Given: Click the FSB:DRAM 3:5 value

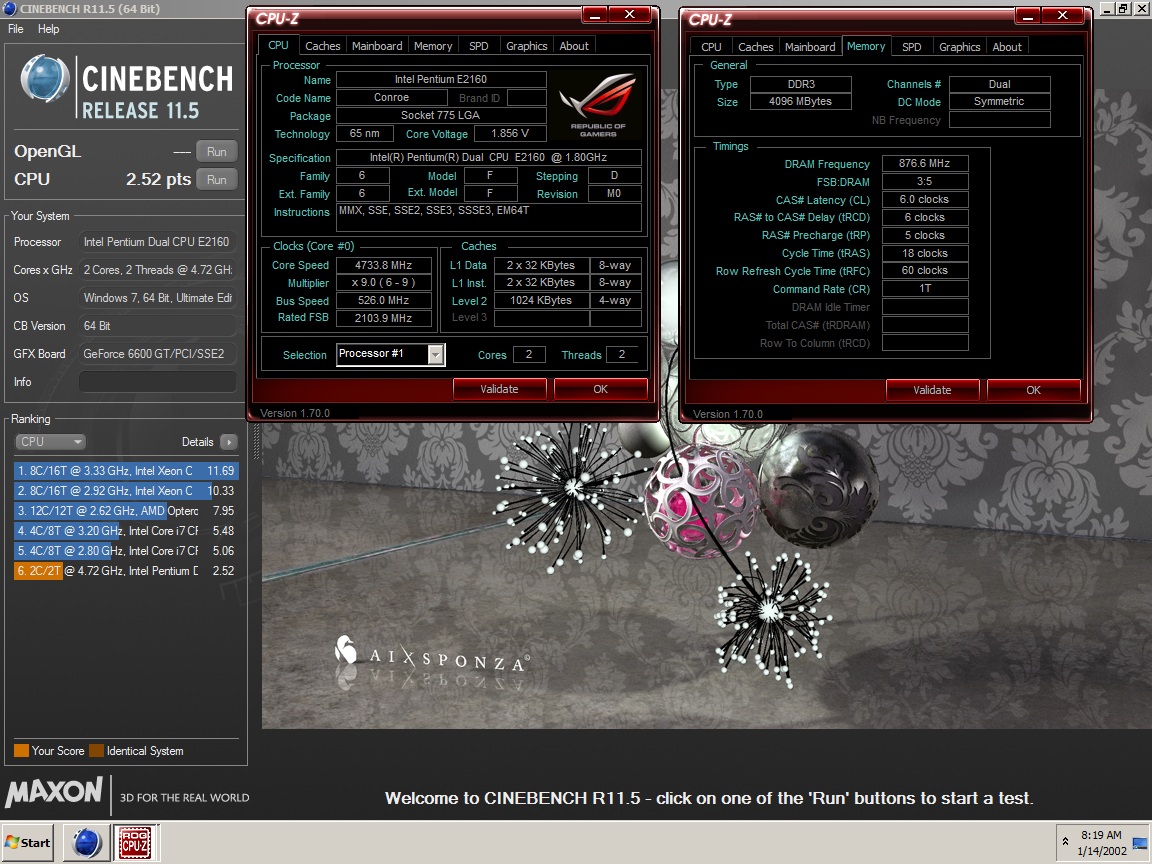Looking at the screenshot, I should click(x=925, y=181).
